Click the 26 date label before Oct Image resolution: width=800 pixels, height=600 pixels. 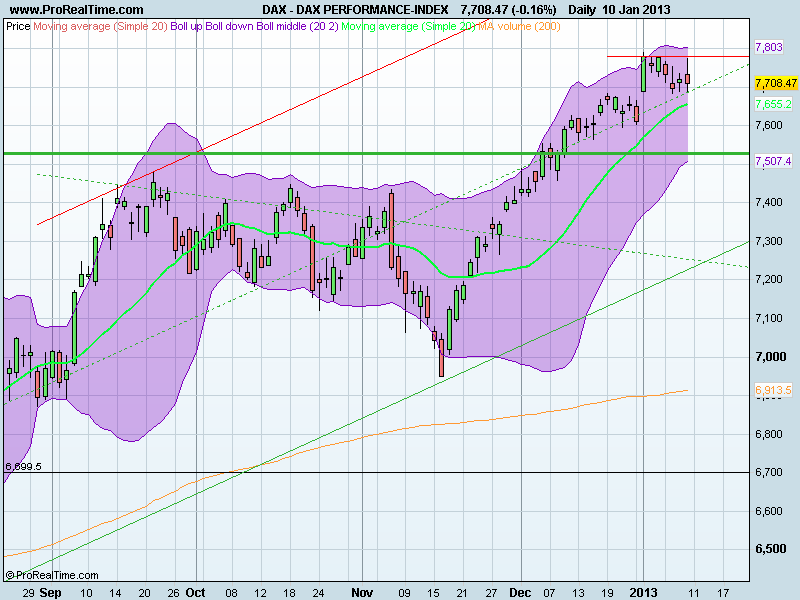click(x=173, y=593)
